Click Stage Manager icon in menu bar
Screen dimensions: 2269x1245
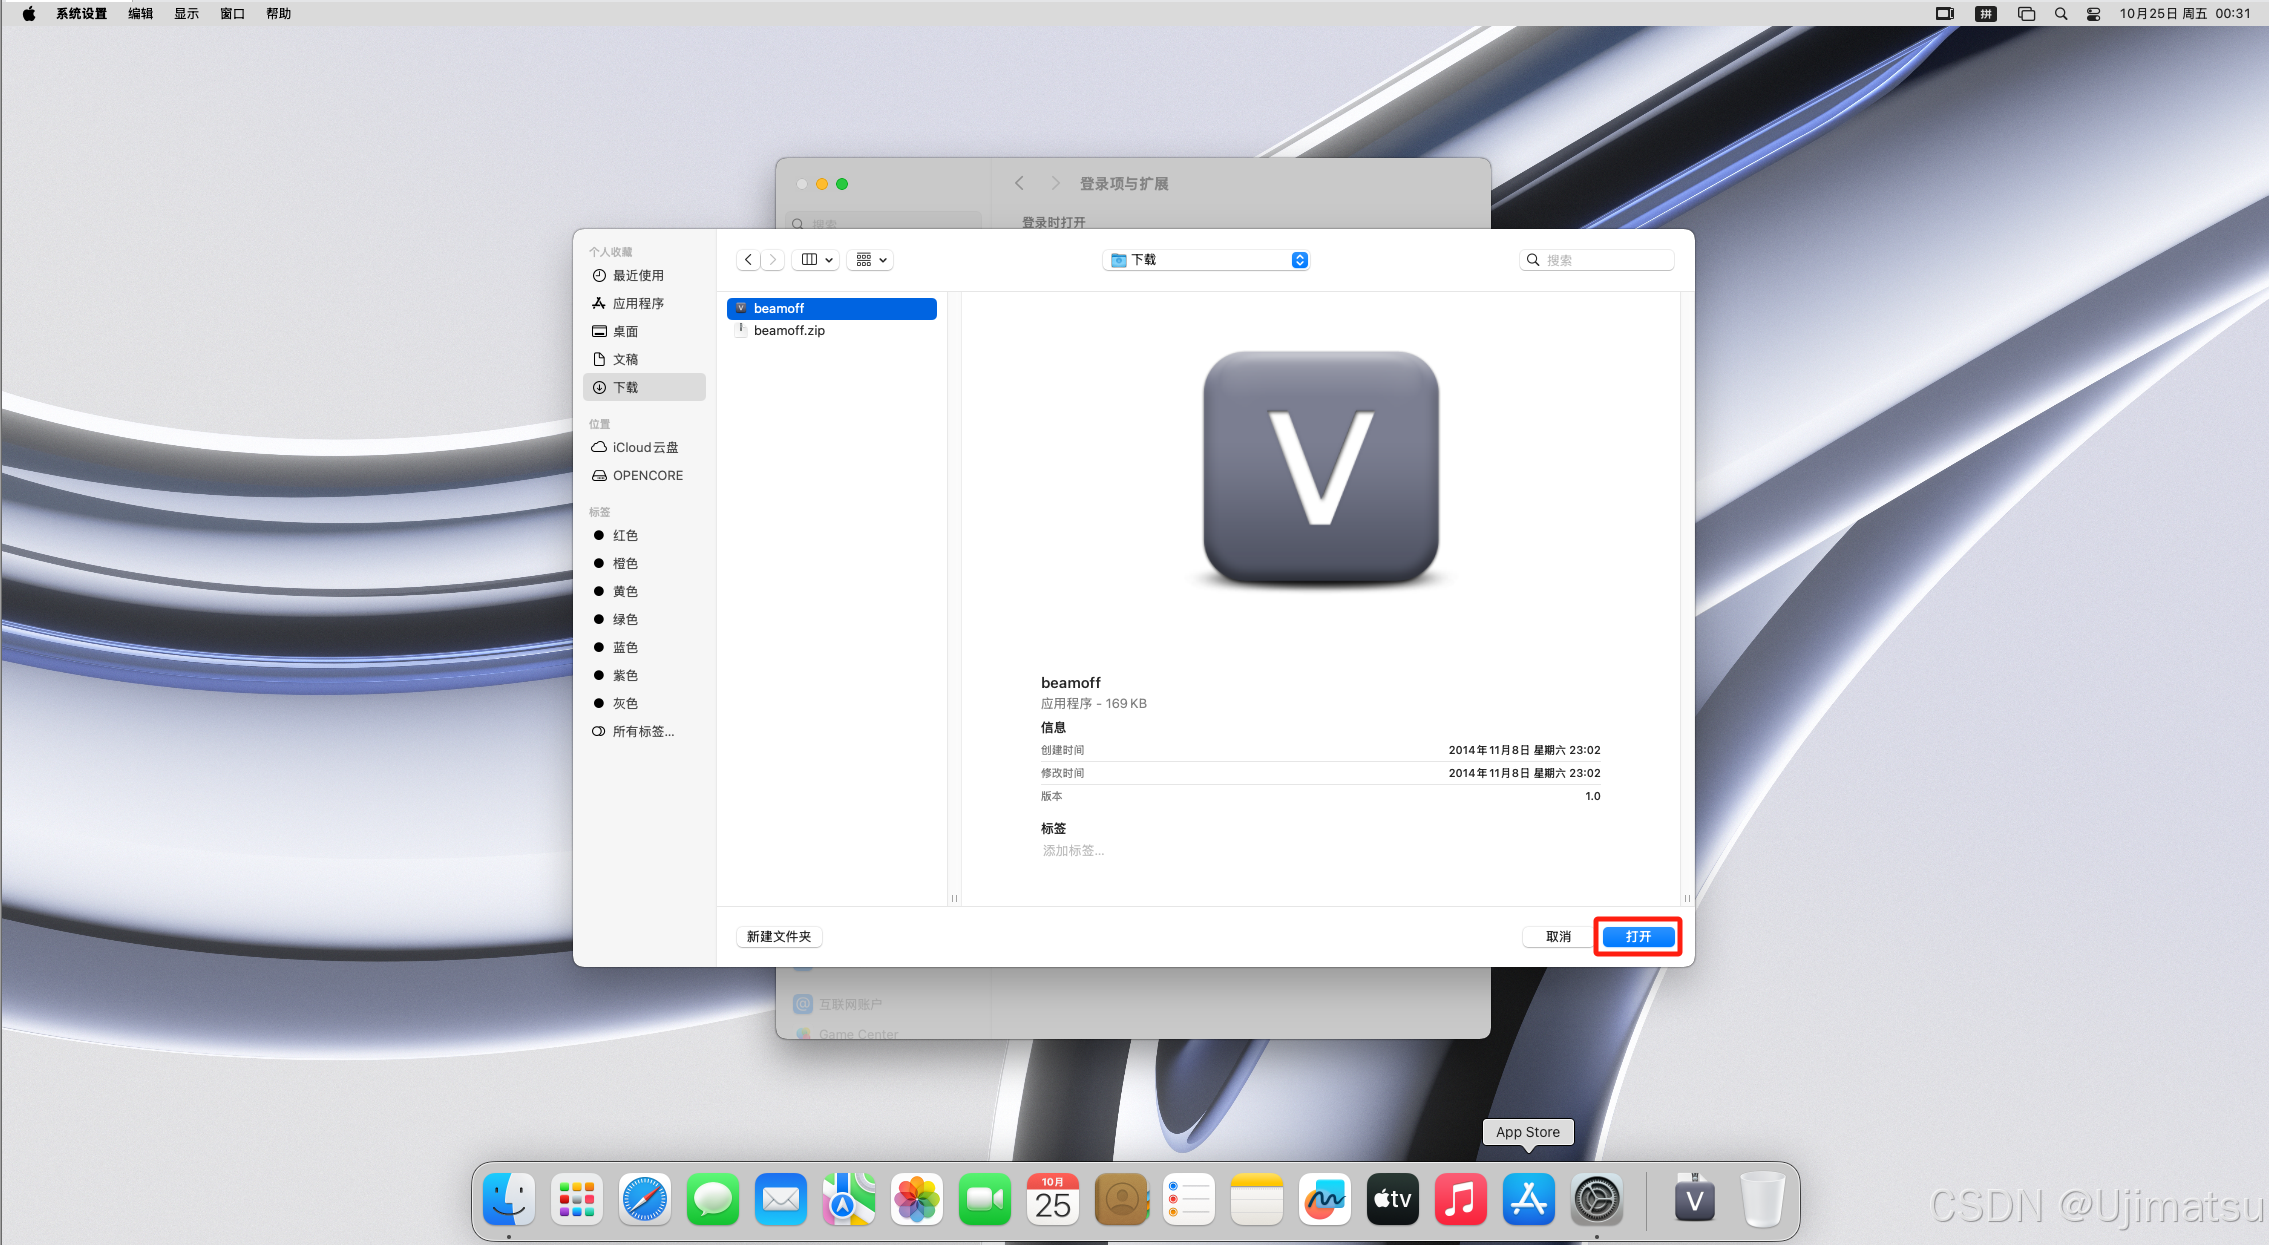[2026, 14]
